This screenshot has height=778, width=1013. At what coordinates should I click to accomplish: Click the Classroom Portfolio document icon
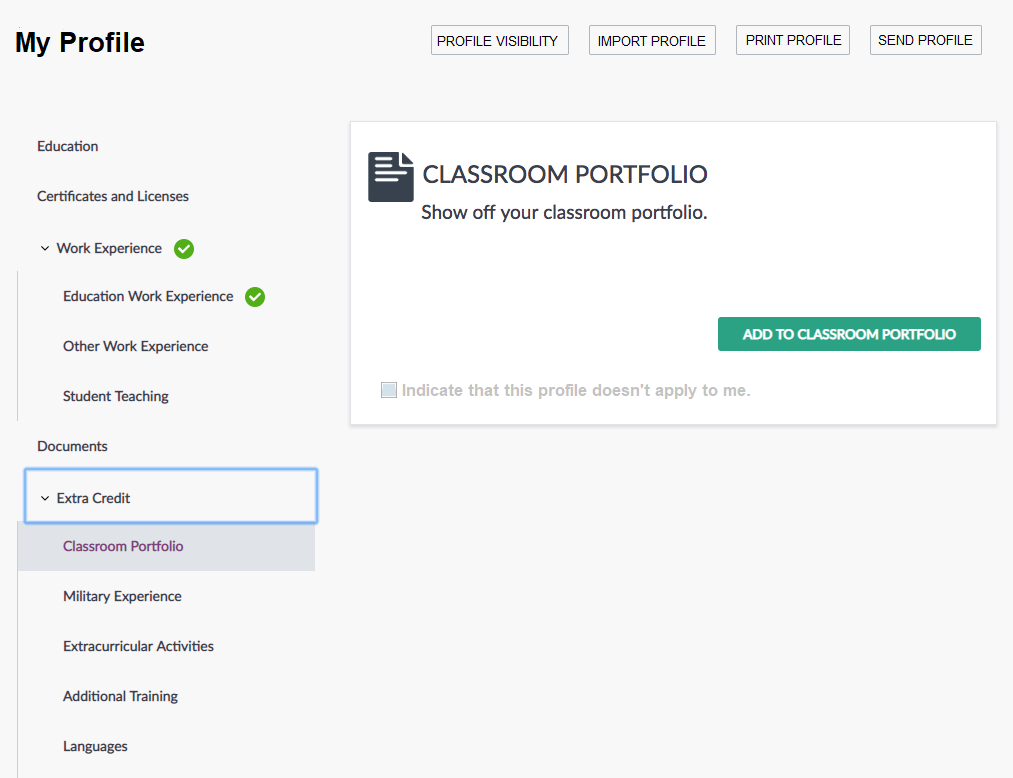(390, 177)
